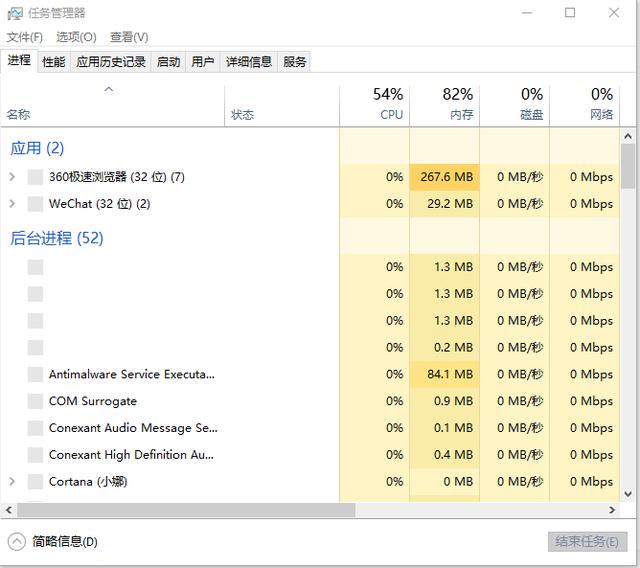
Task: Click the horizontal scrollbar left arrow
Action: coord(9,510)
